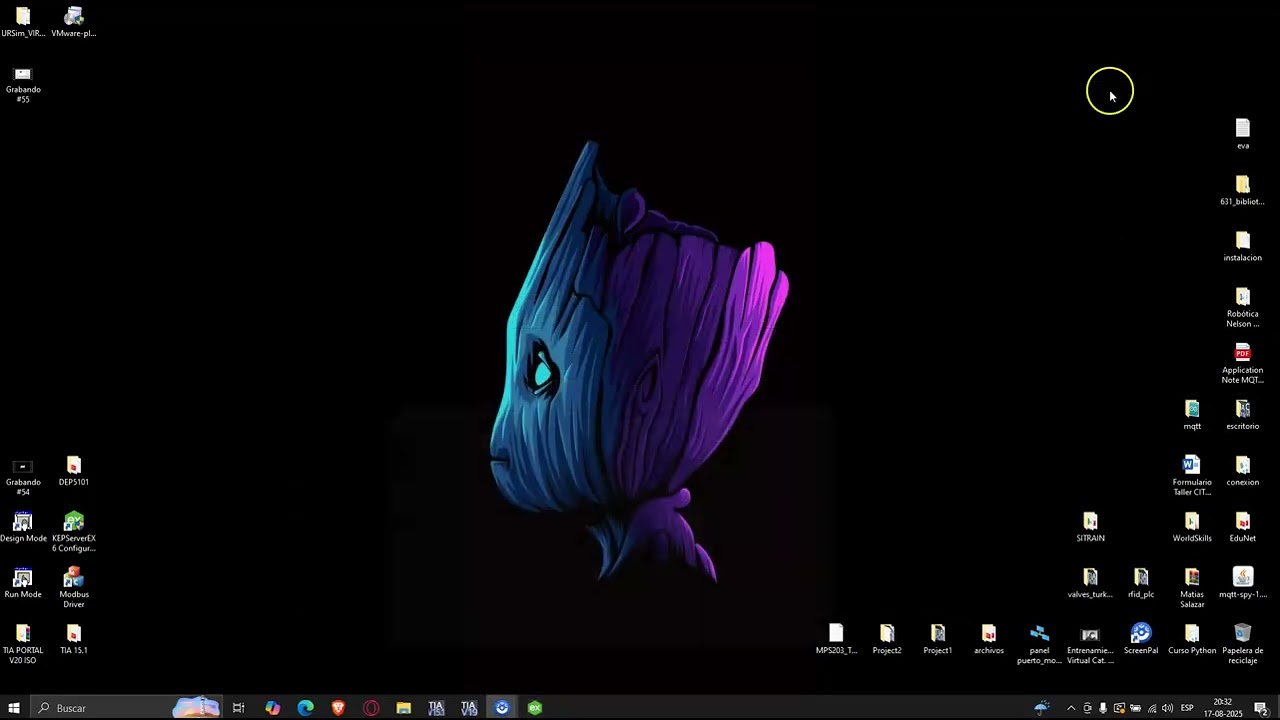
Task: Select the MPS203_T file icon
Action: (836, 640)
